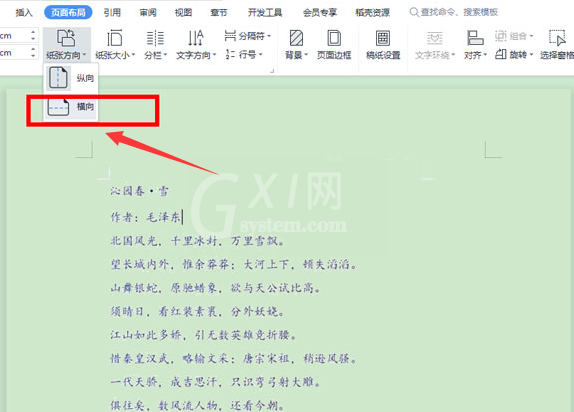Switch to the 开发工具 tab
The width and height of the screenshot is (574, 412).
[x=265, y=12]
